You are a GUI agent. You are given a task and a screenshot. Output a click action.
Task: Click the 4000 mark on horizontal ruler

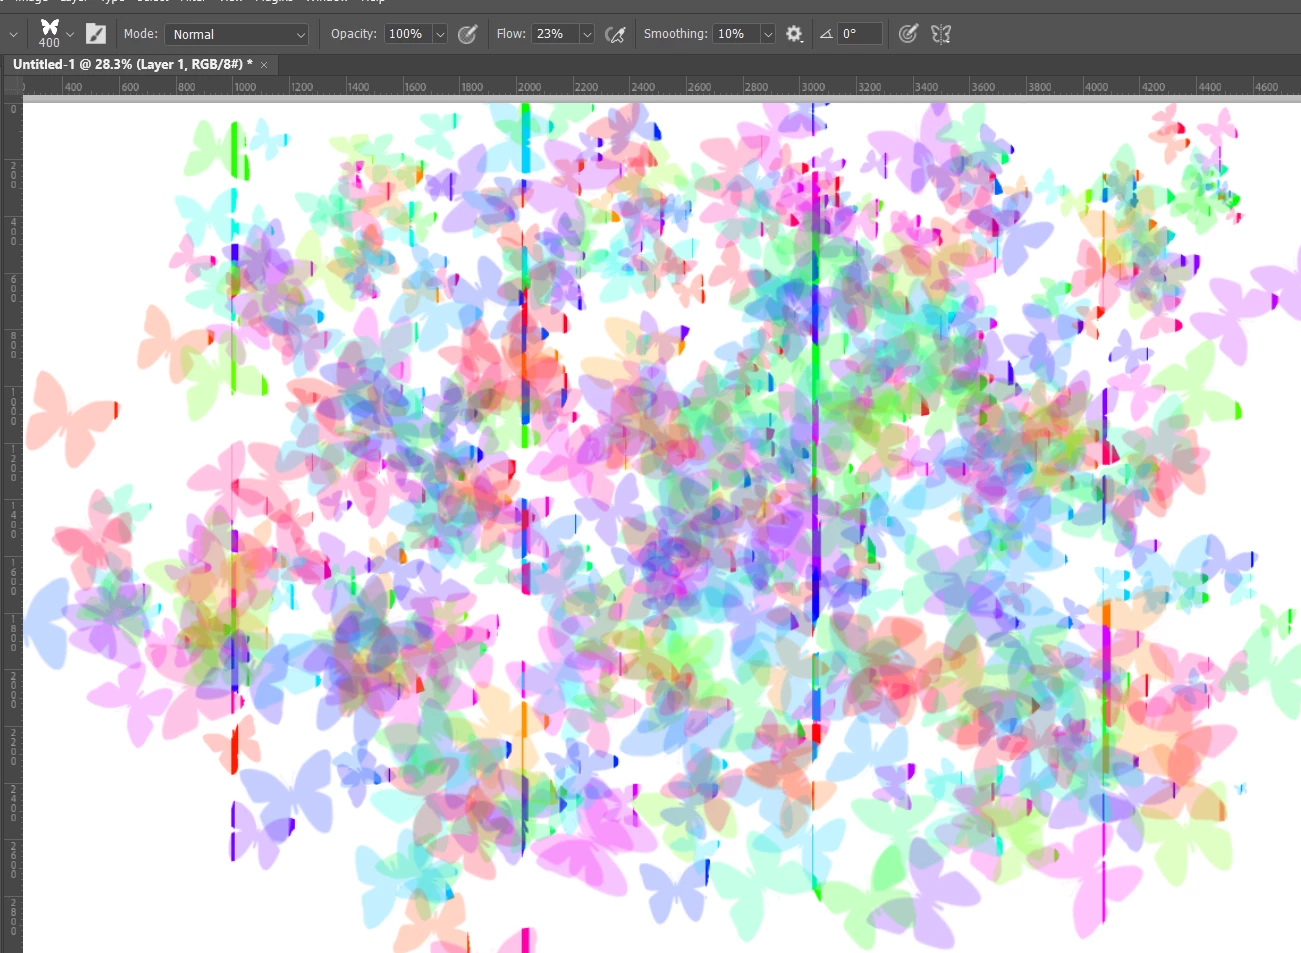[1097, 87]
